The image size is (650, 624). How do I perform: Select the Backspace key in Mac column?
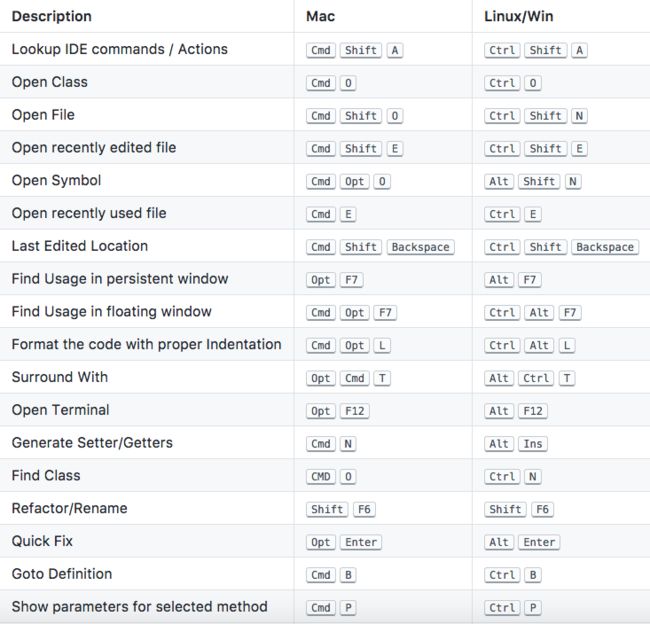click(420, 247)
